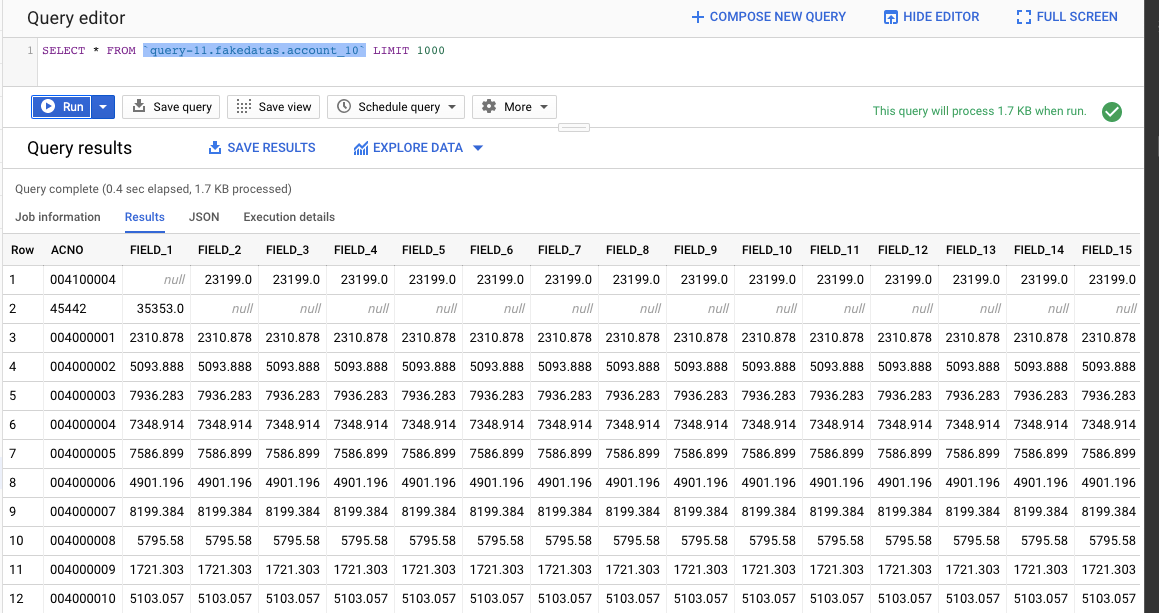
Task: Click inside the SQL query text line
Action: (243, 50)
